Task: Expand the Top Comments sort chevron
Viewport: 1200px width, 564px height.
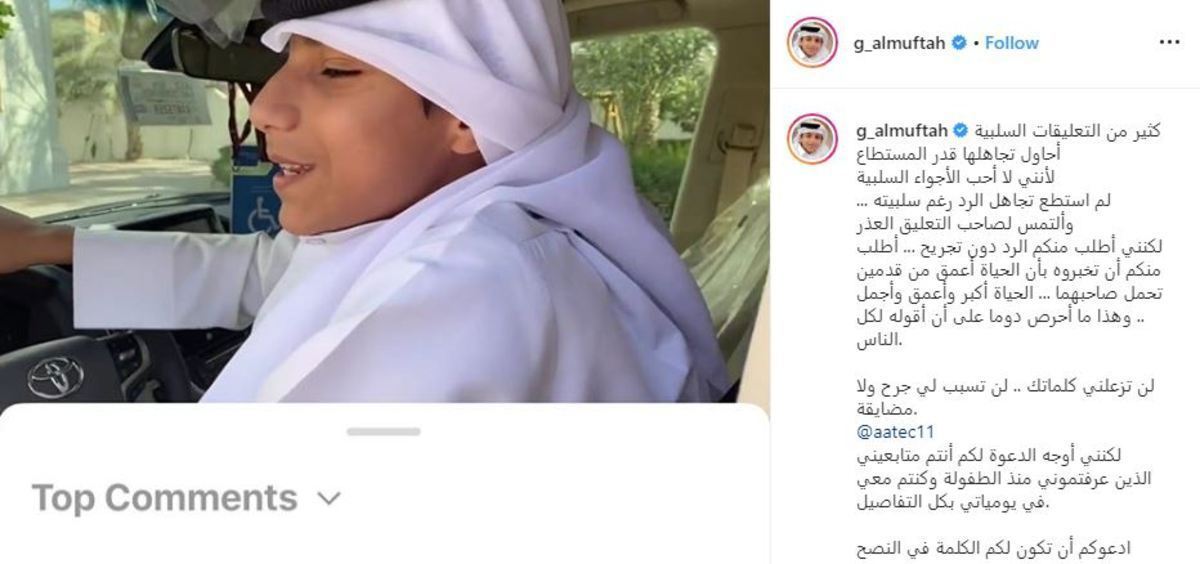Action: [329, 498]
